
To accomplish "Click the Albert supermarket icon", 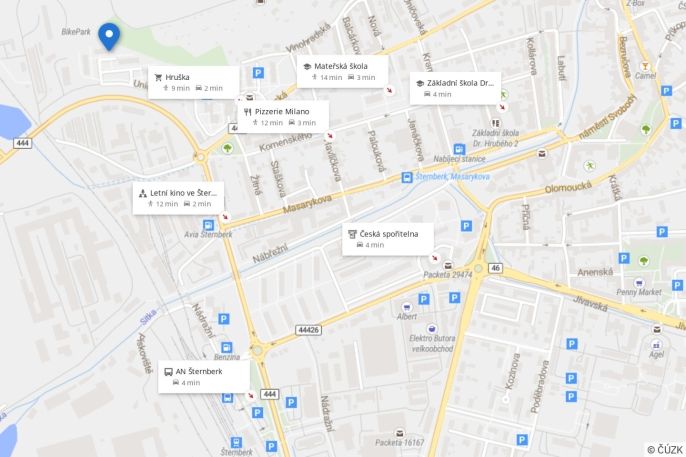I will (x=407, y=307).
